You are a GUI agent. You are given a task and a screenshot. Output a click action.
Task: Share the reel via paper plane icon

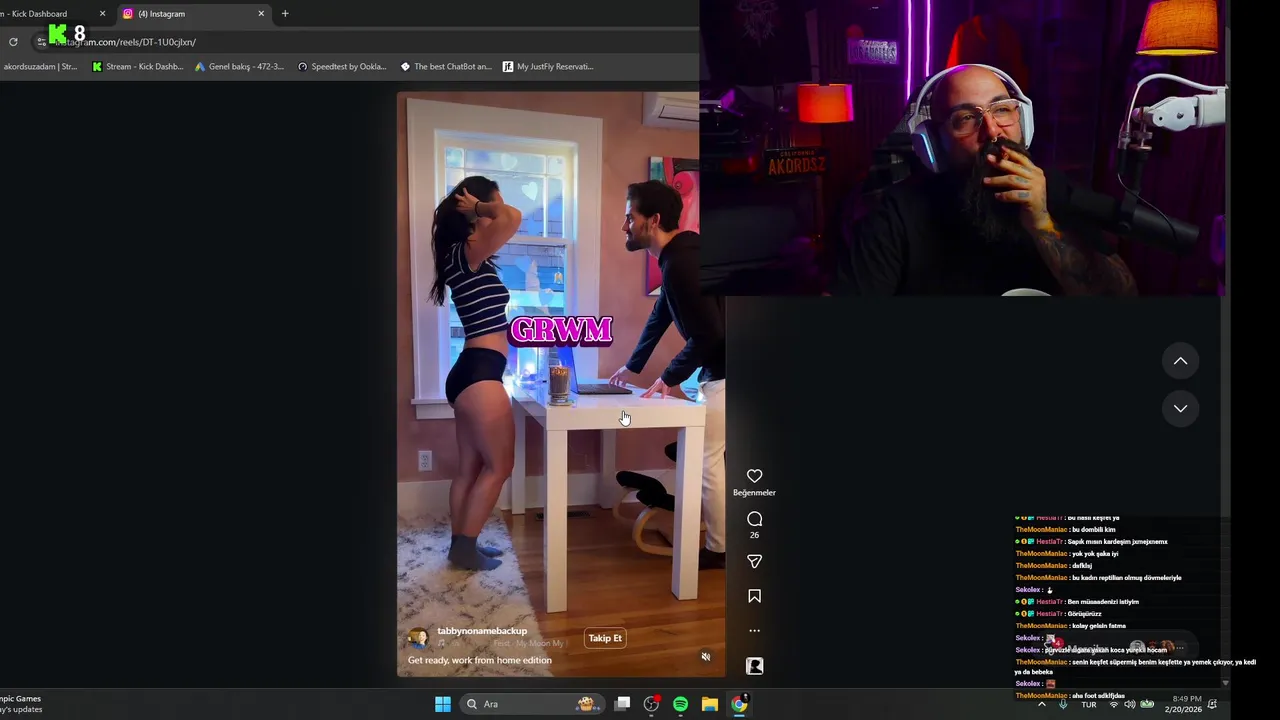pos(754,562)
